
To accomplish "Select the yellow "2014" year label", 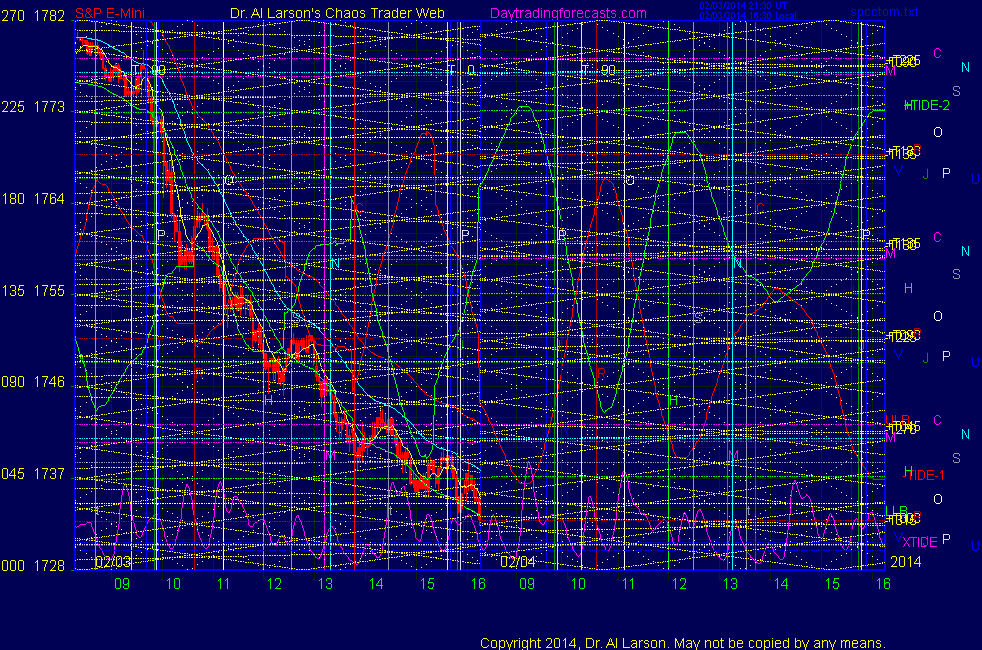I will (906, 562).
